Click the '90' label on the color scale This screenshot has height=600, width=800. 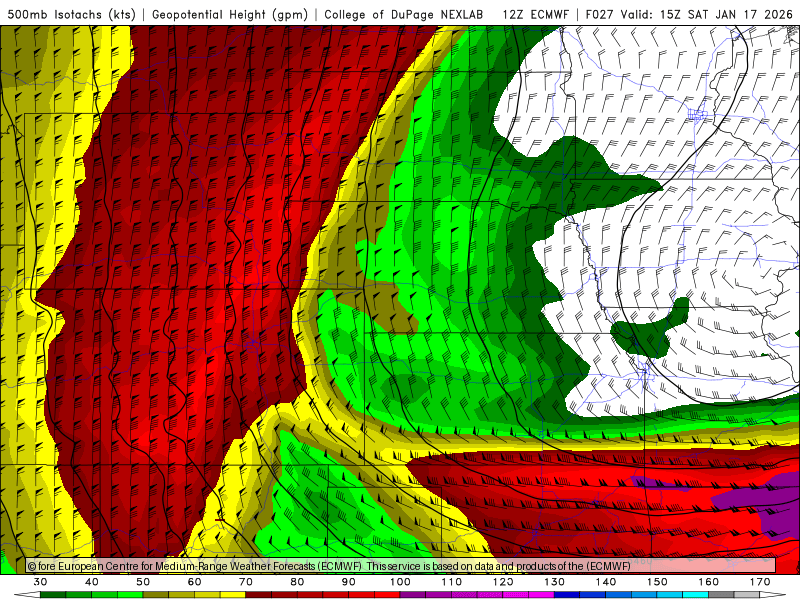pos(349,582)
